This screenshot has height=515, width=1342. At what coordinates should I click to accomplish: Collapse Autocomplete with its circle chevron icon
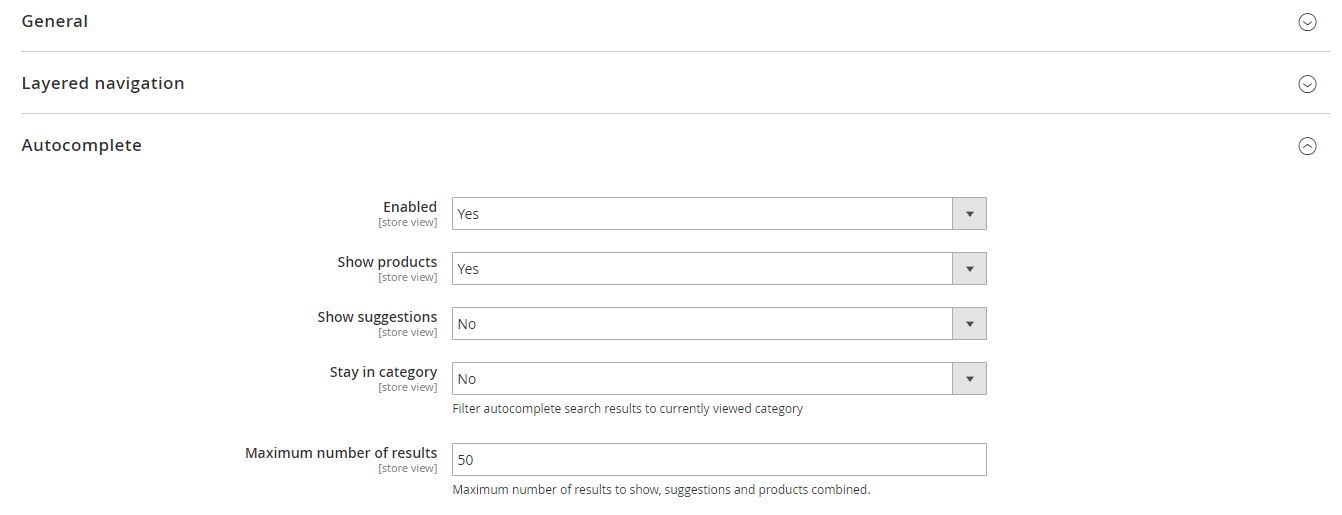click(x=1307, y=146)
